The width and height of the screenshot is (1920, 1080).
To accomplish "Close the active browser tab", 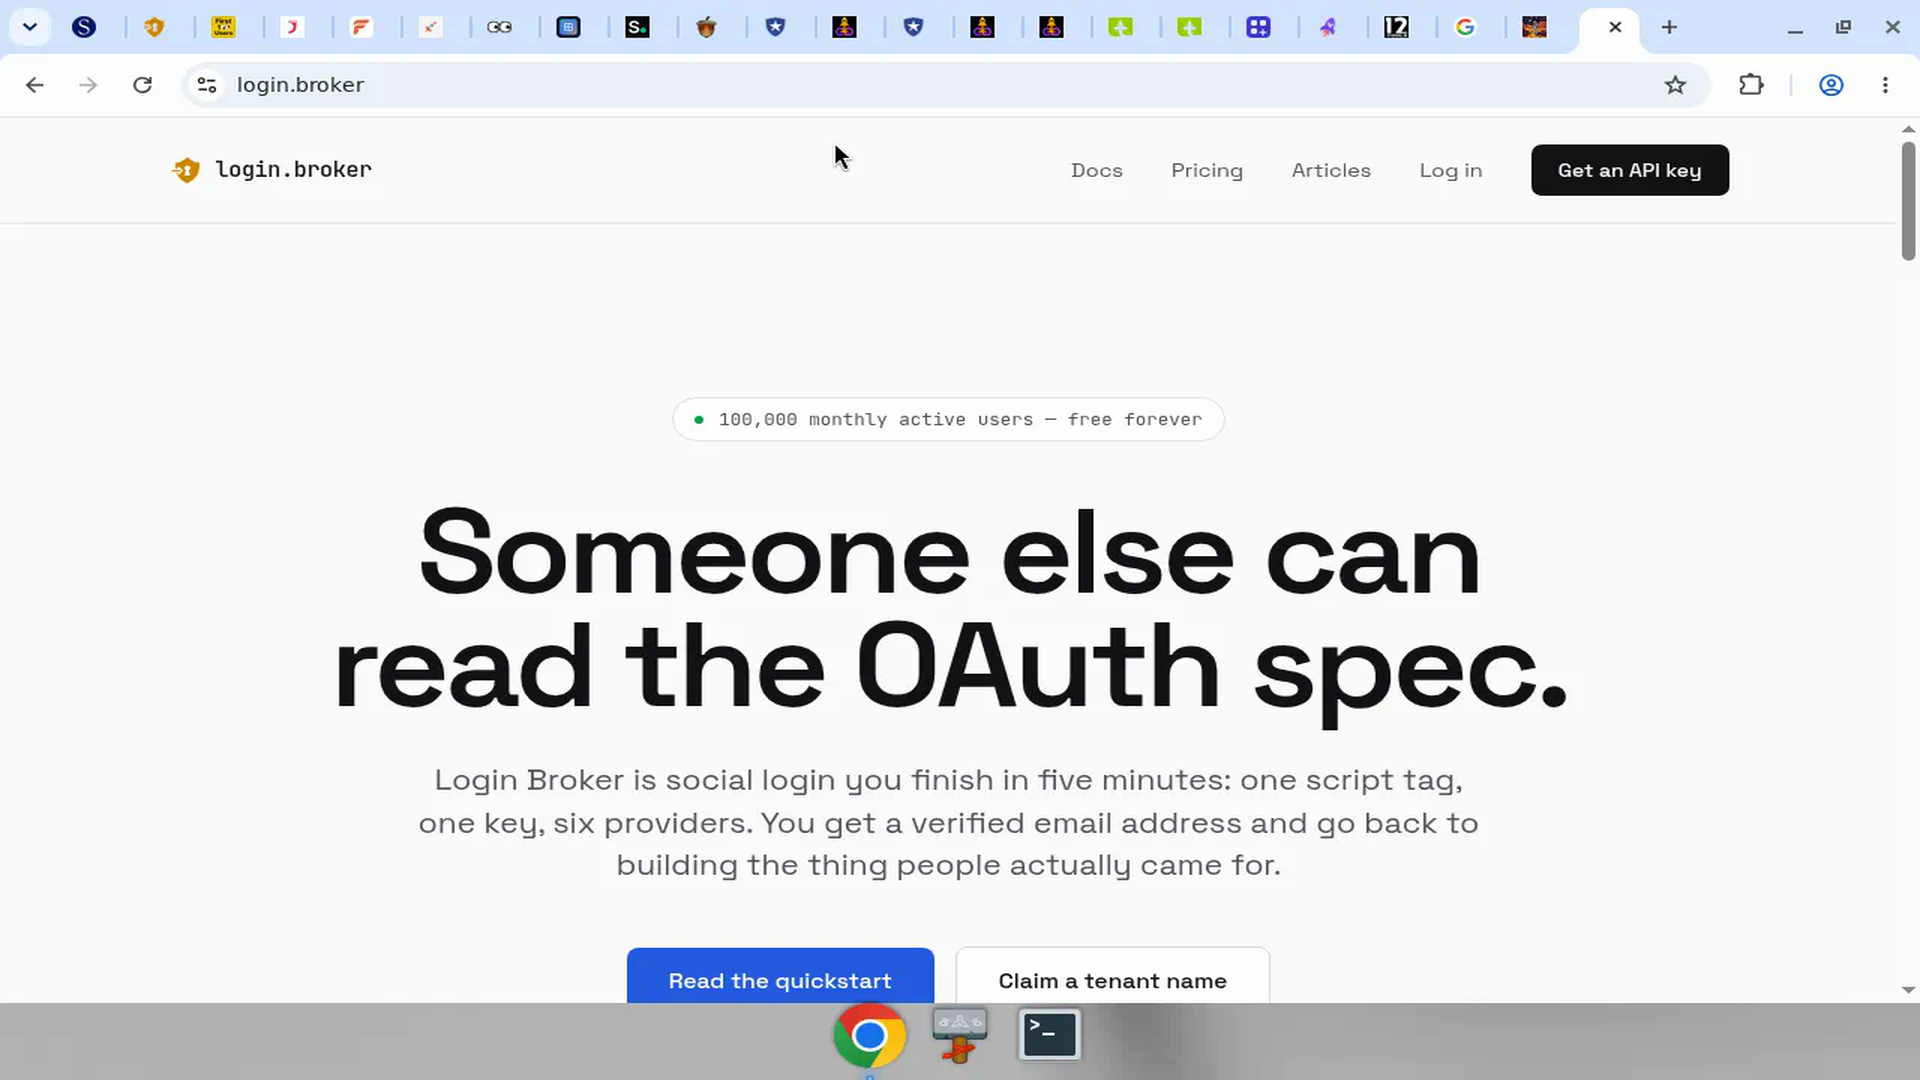I will (x=1615, y=27).
